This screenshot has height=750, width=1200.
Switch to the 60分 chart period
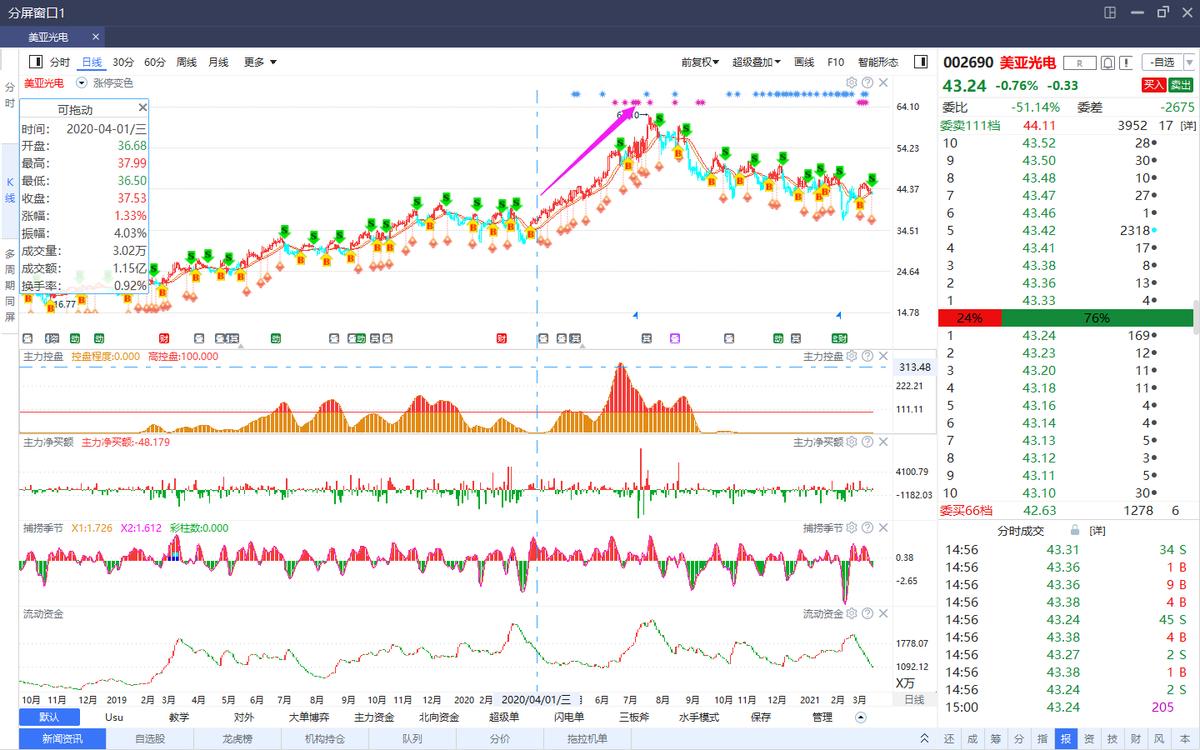point(155,62)
